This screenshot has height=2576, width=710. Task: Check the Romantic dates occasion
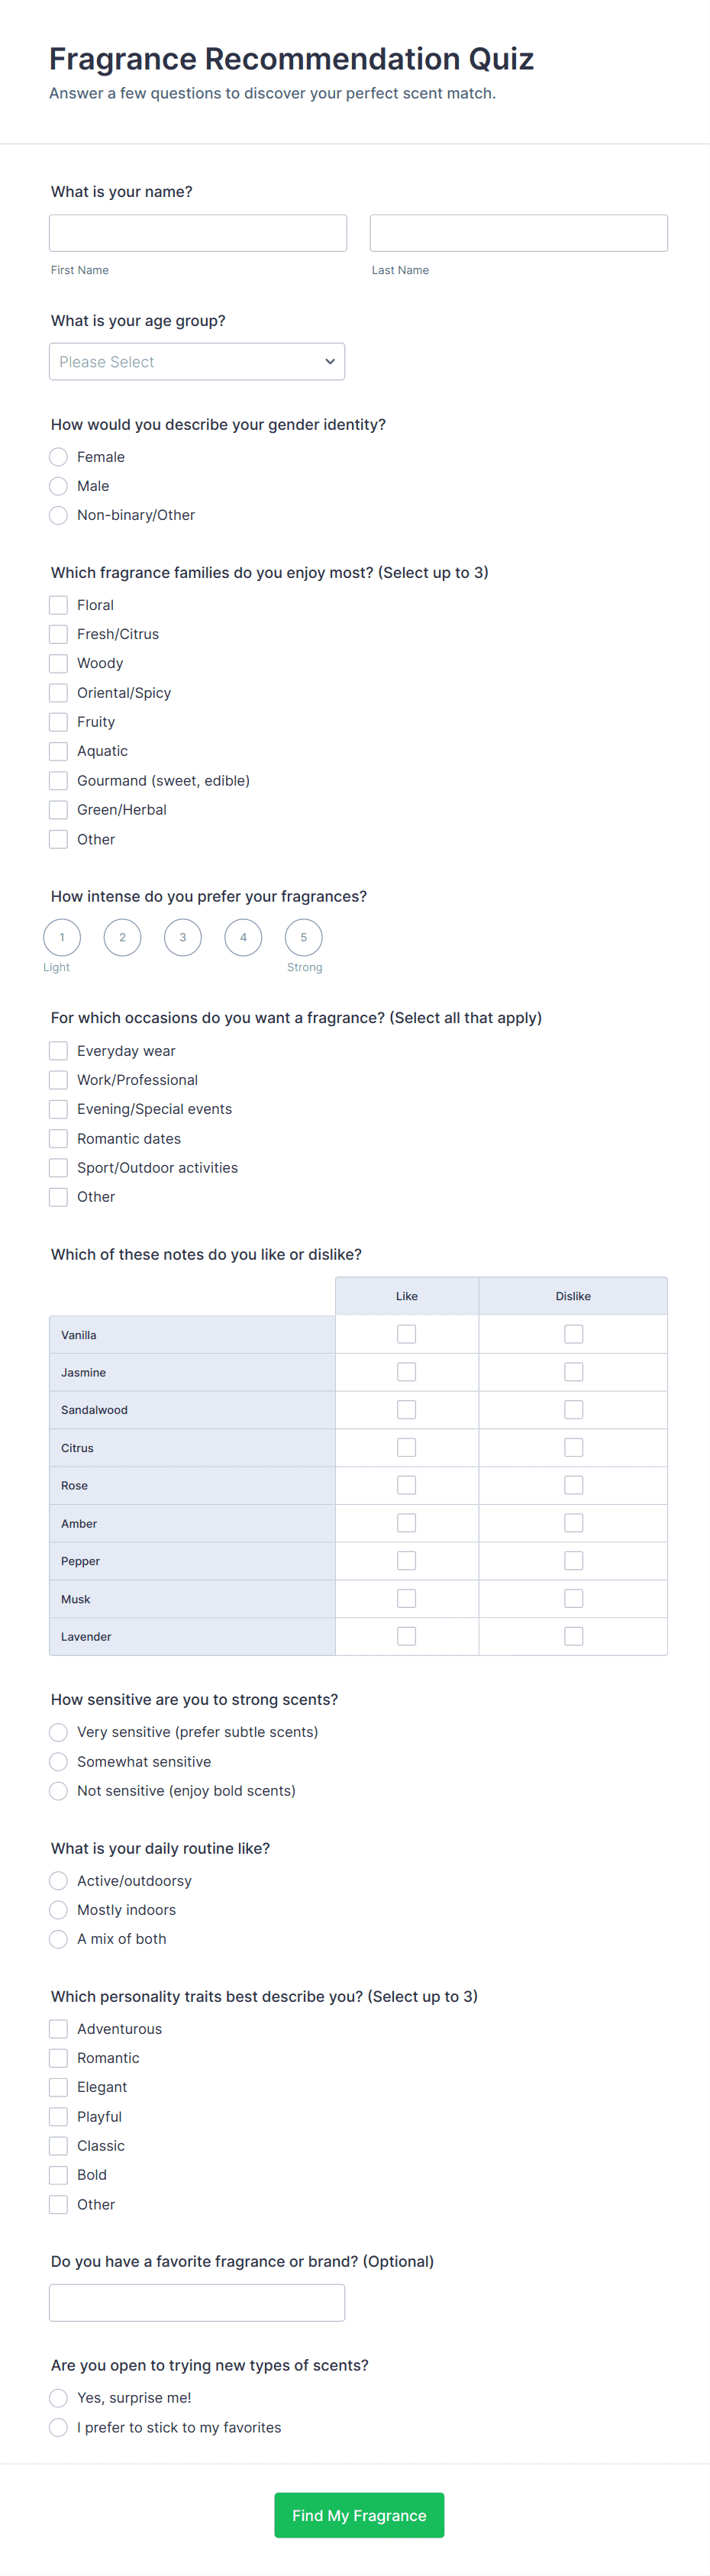(59, 1138)
